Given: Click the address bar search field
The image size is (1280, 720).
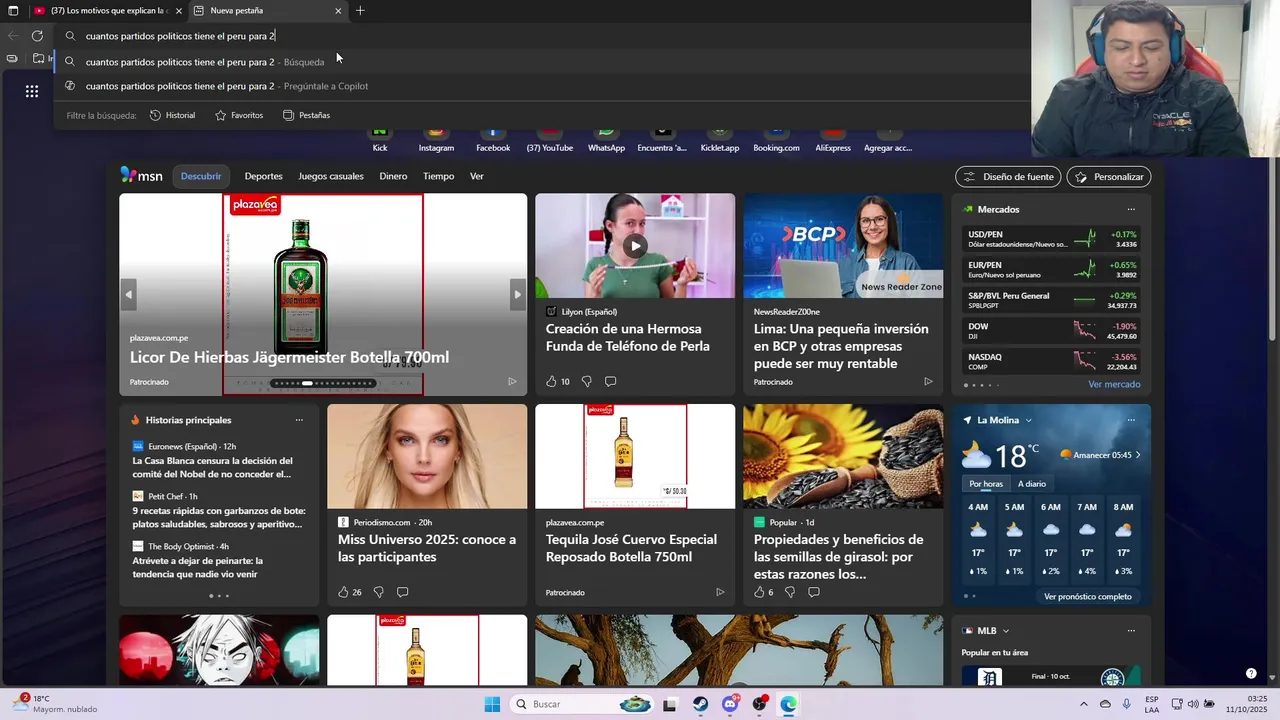Looking at the screenshot, I should point(540,36).
